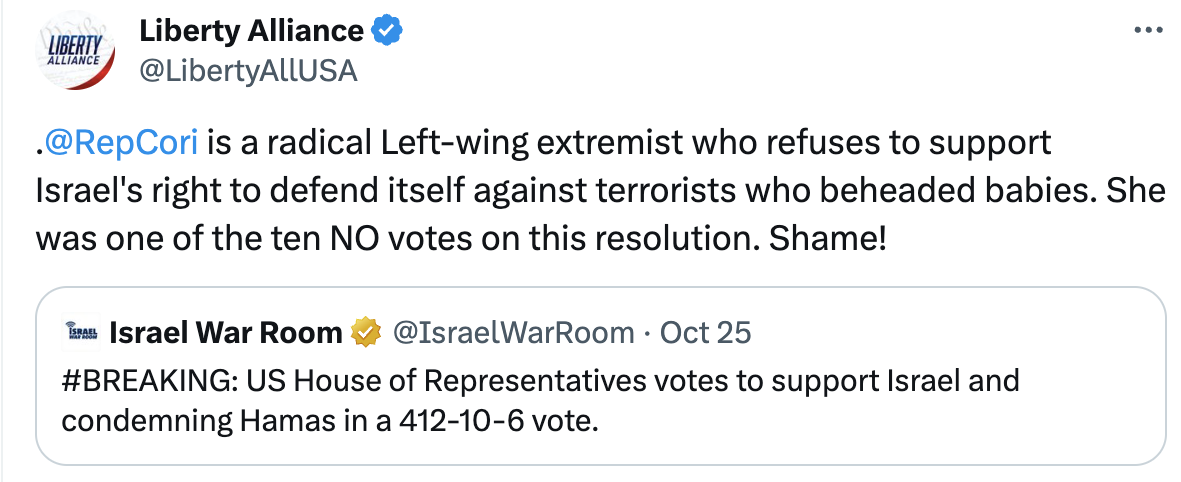Open the Liberty Alliance display name link

[251, 31]
